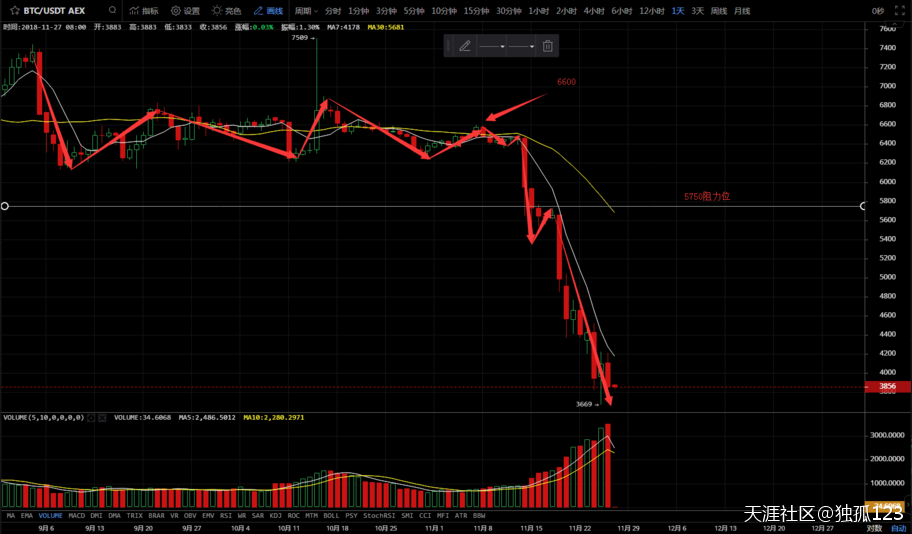
Task: Switch indicator to EMA
Action: click(27, 515)
